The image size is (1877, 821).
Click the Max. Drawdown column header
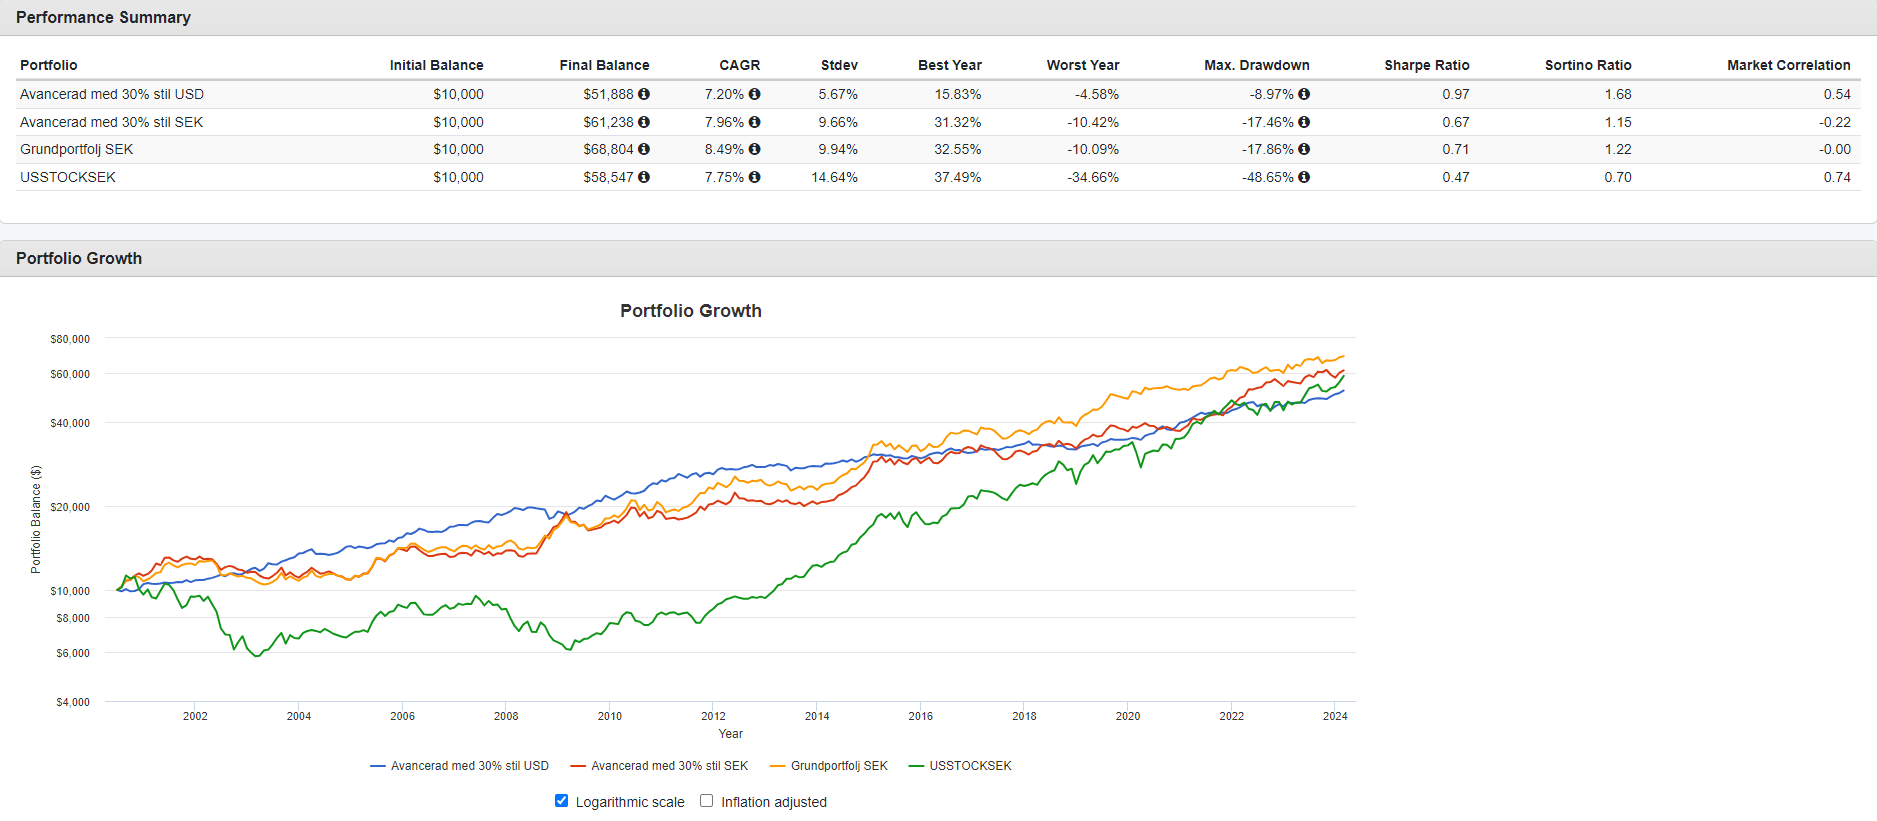click(x=1256, y=65)
